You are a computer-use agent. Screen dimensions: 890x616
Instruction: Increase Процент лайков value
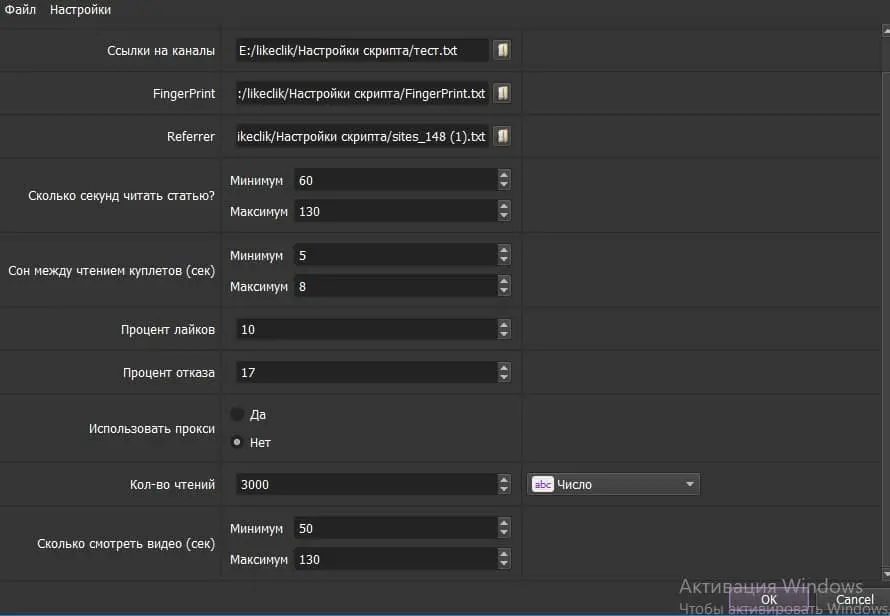click(504, 324)
